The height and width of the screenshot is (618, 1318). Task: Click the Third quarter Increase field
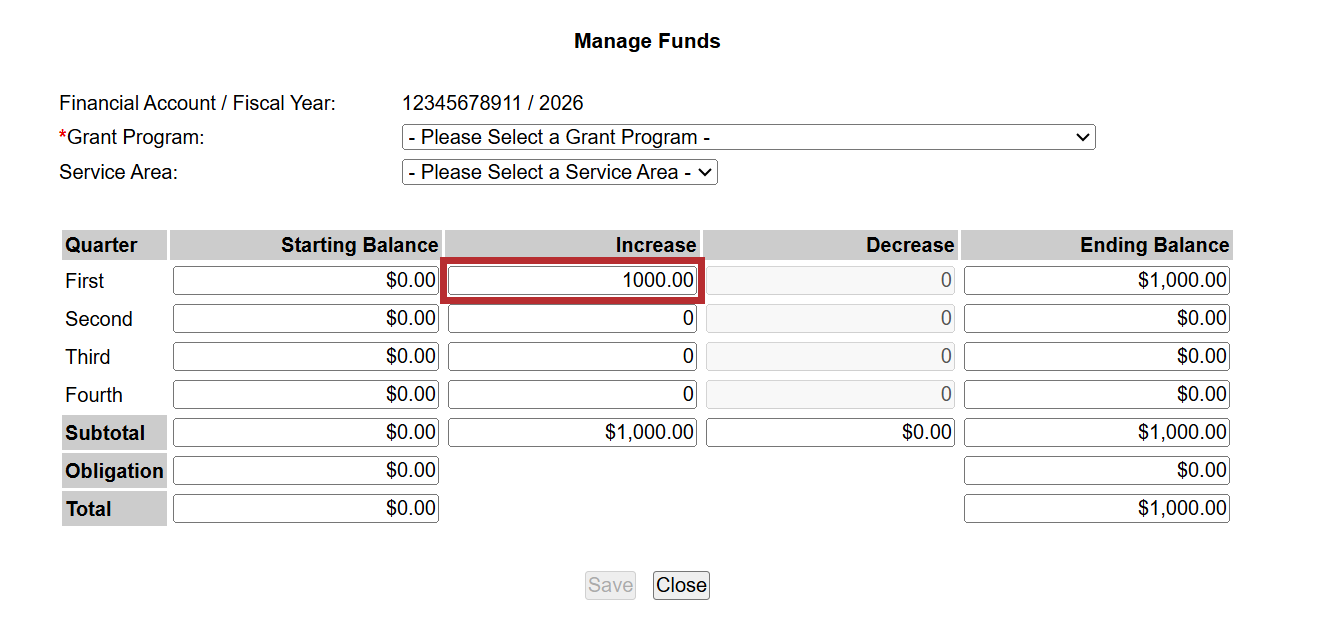[572, 357]
